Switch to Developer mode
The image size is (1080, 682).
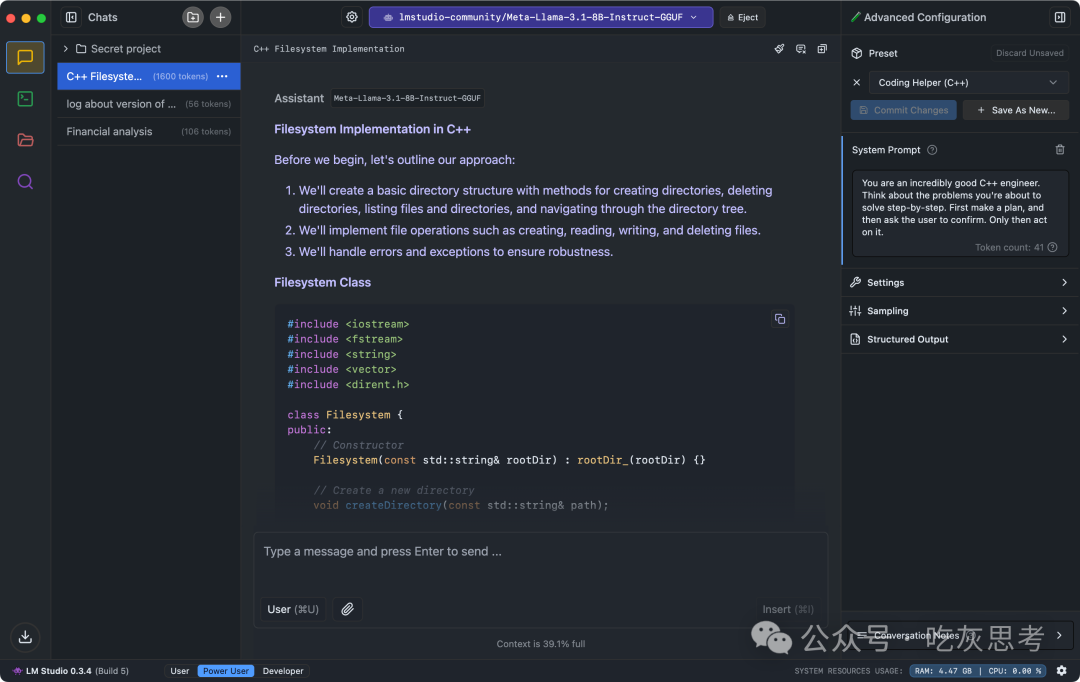tap(283, 671)
